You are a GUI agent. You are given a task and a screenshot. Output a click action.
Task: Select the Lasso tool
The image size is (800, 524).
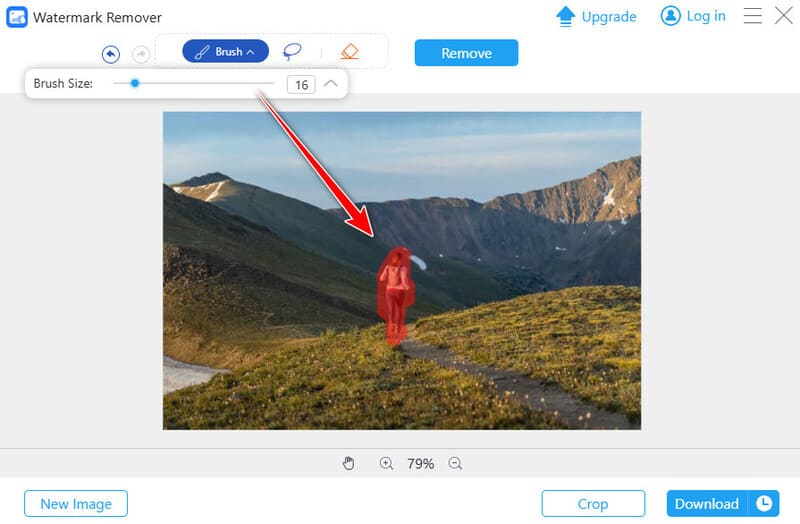click(292, 52)
